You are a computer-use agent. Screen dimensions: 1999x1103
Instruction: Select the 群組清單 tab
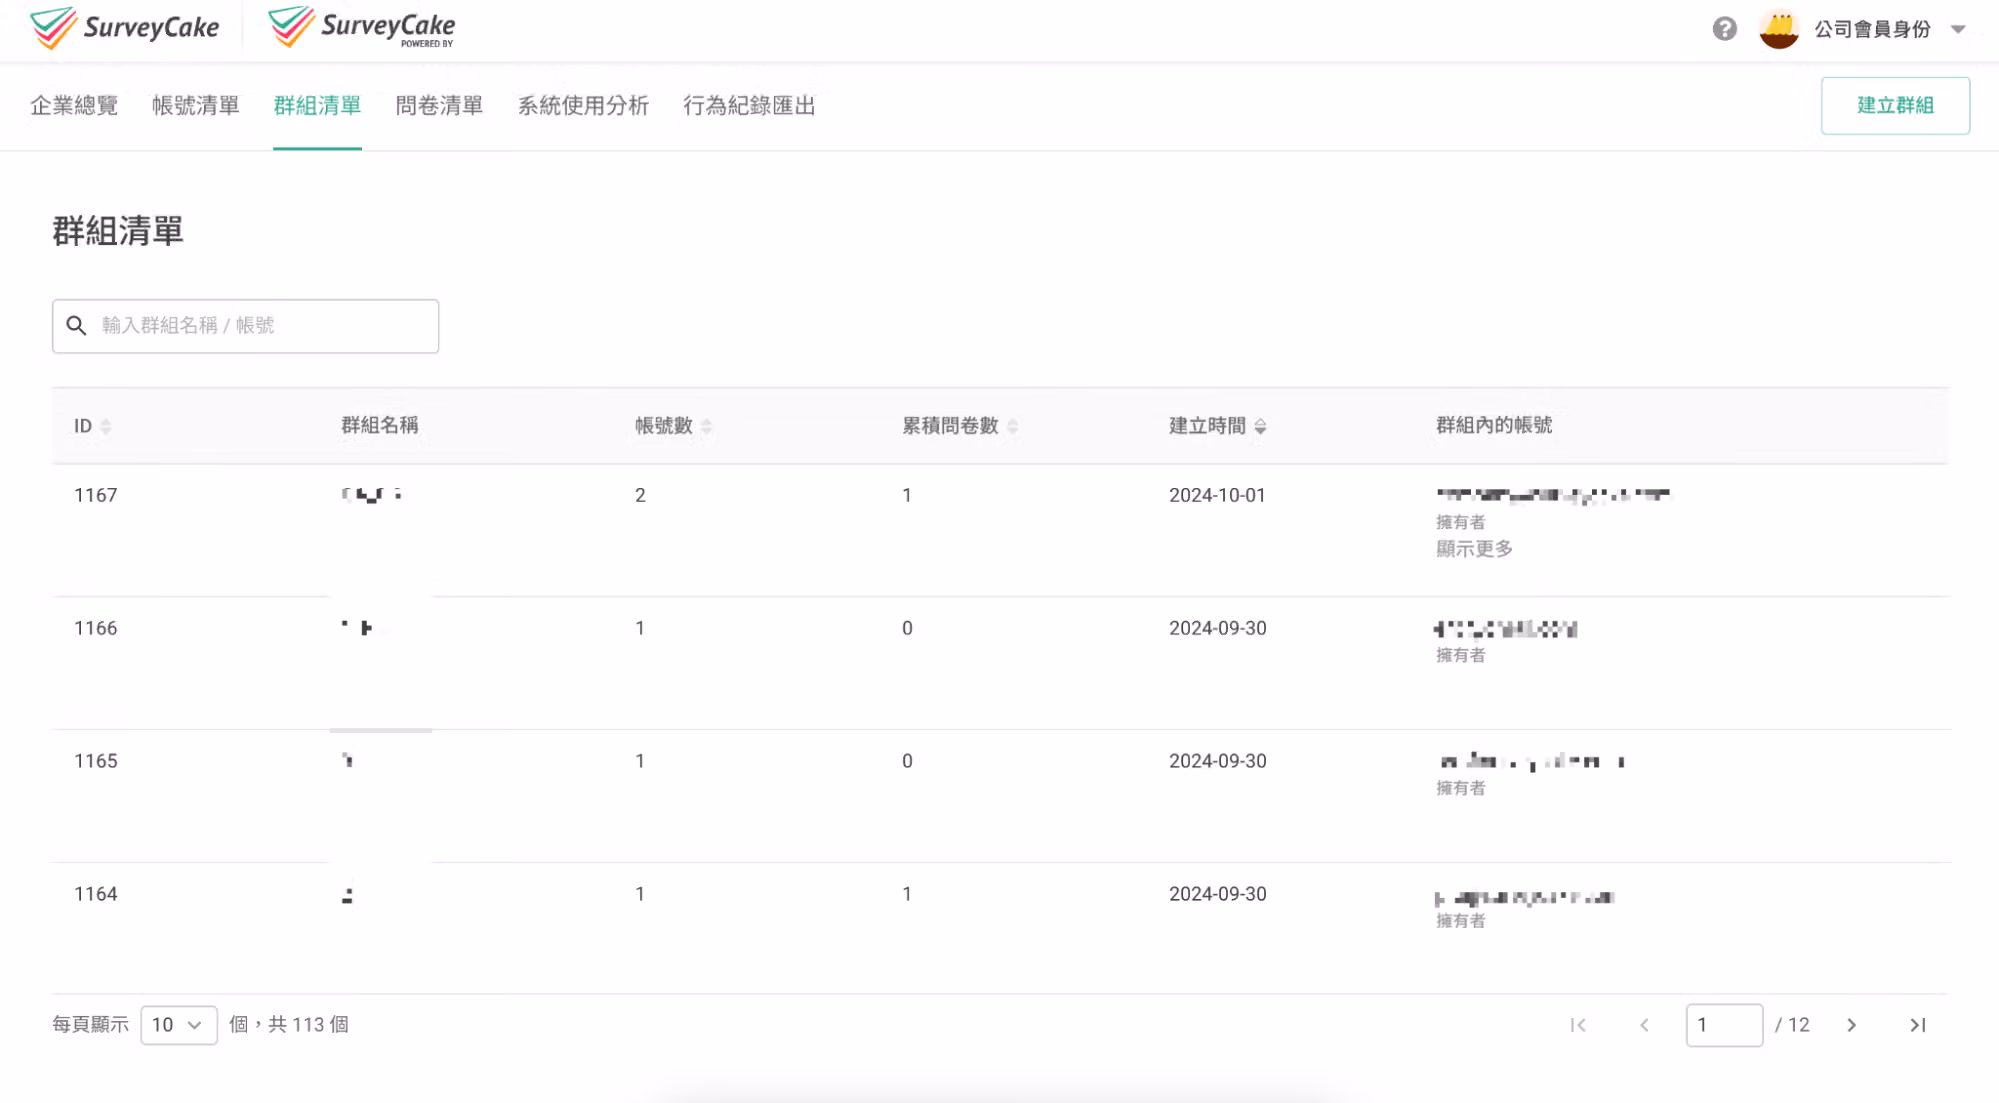tap(317, 106)
